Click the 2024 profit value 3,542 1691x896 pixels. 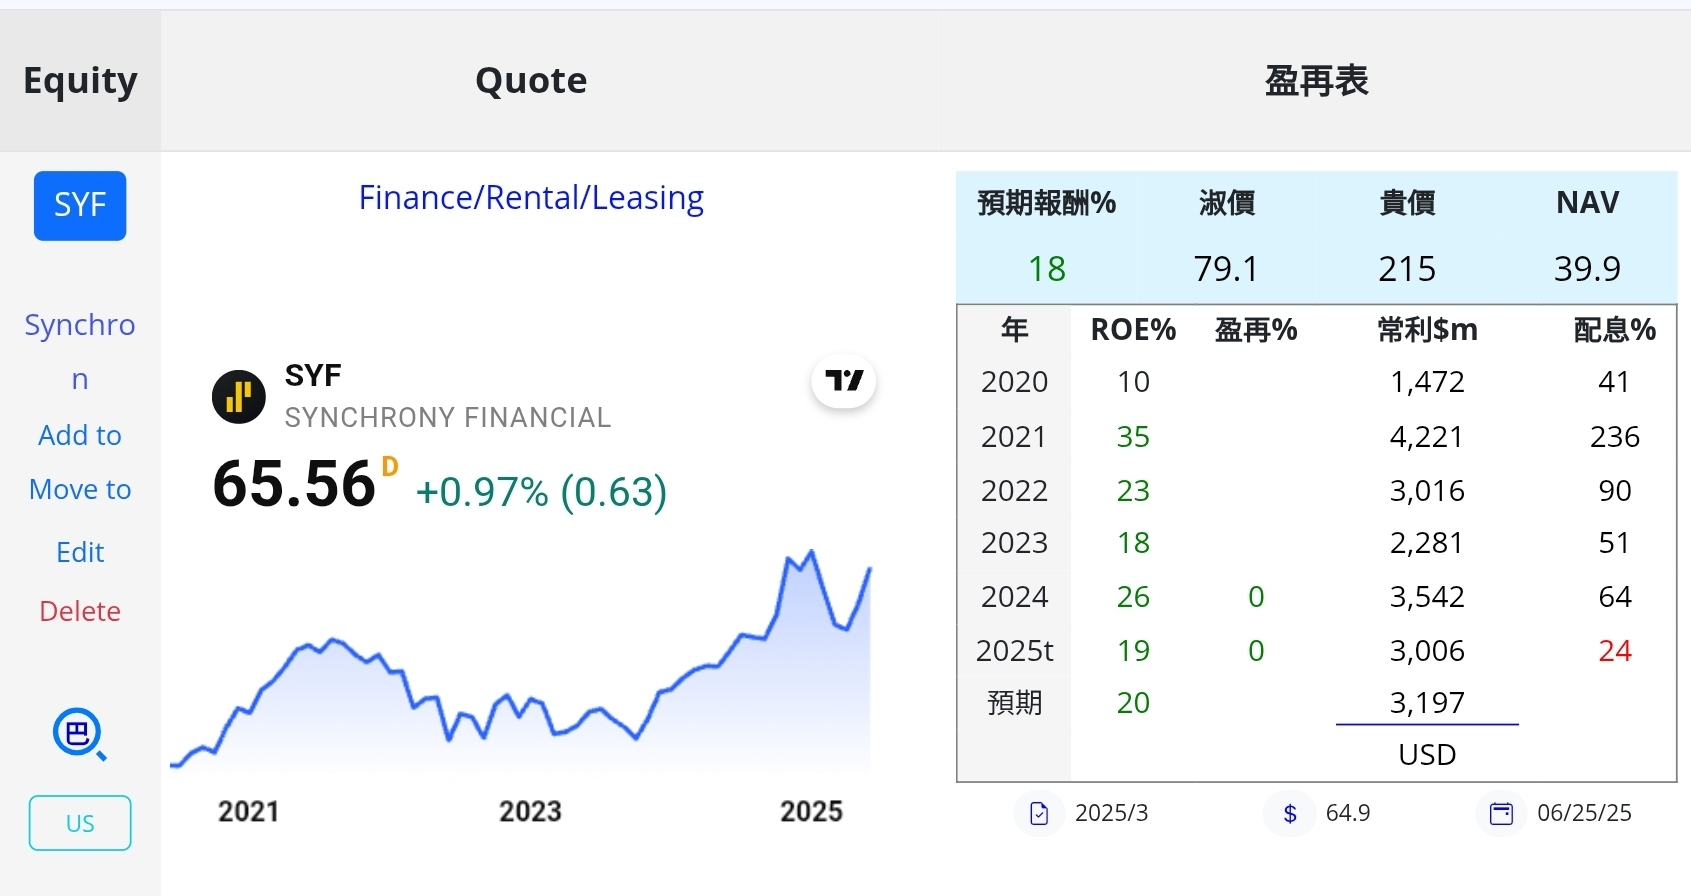click(x=1427, y=597)
